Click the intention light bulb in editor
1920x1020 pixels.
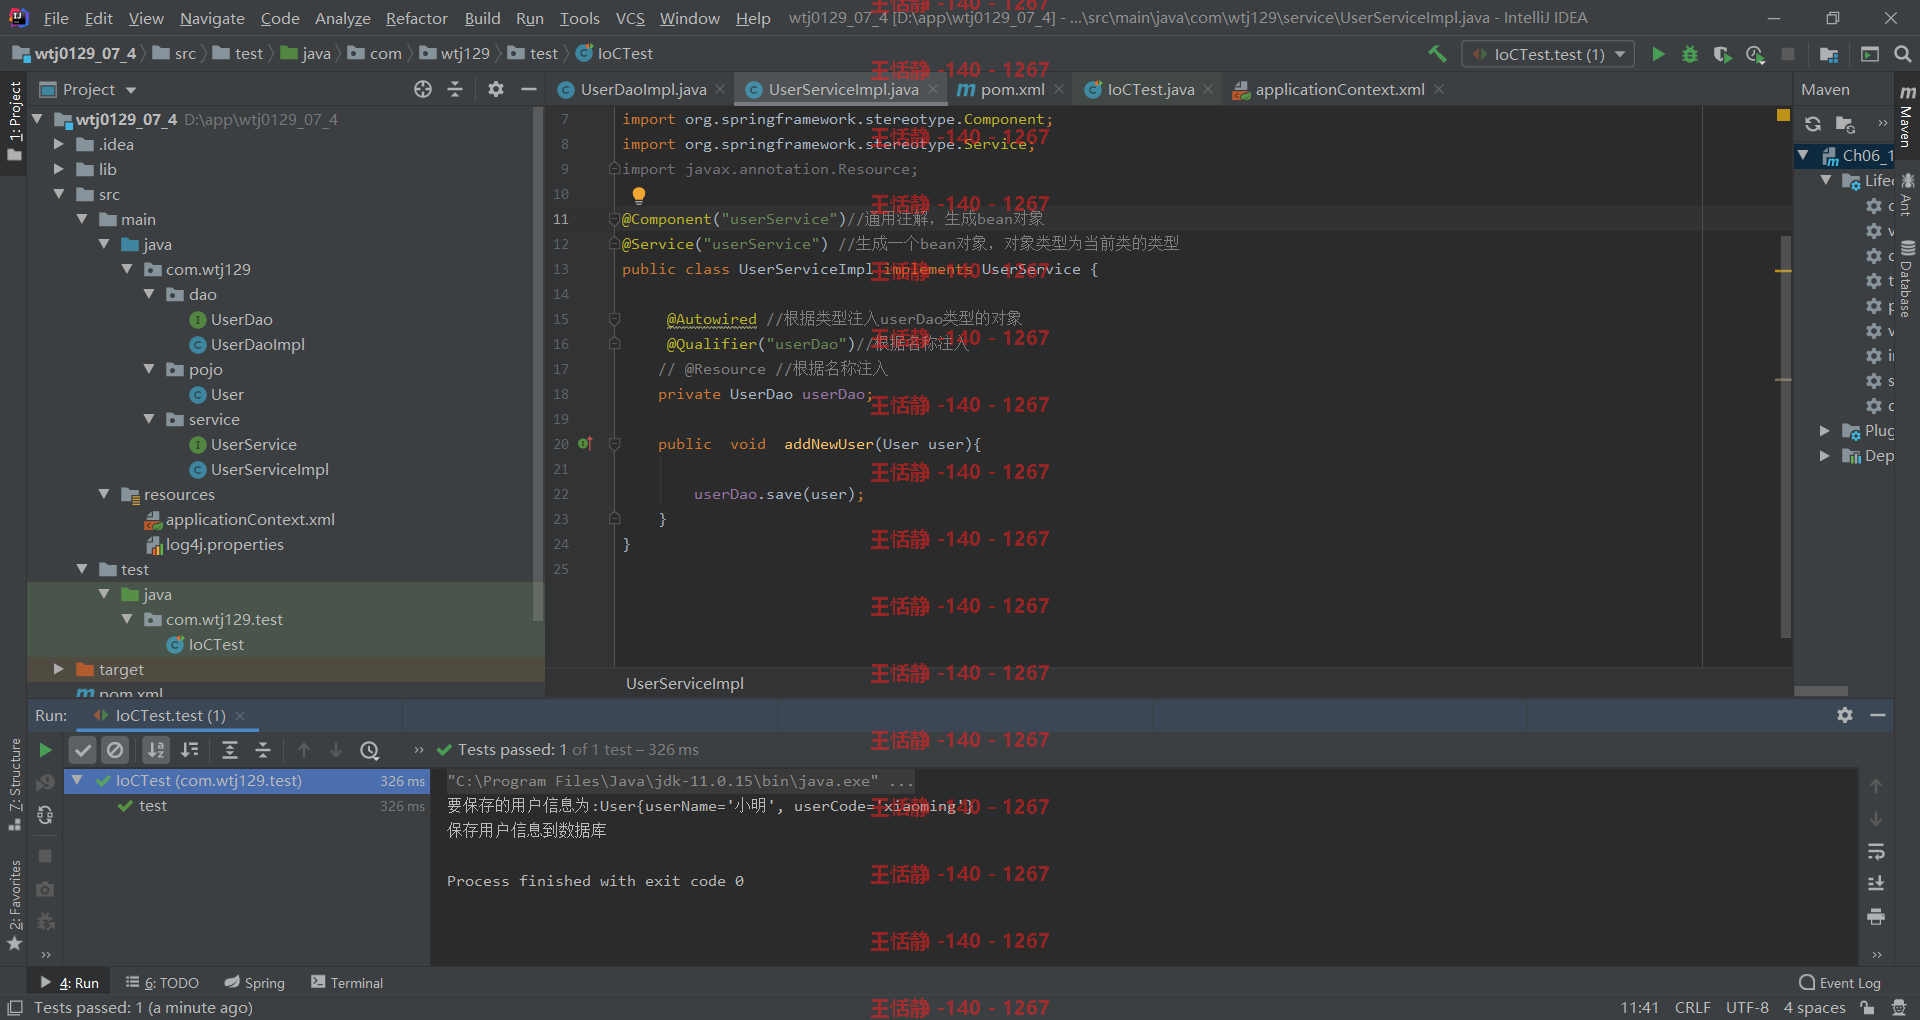[x=639, y=195]
